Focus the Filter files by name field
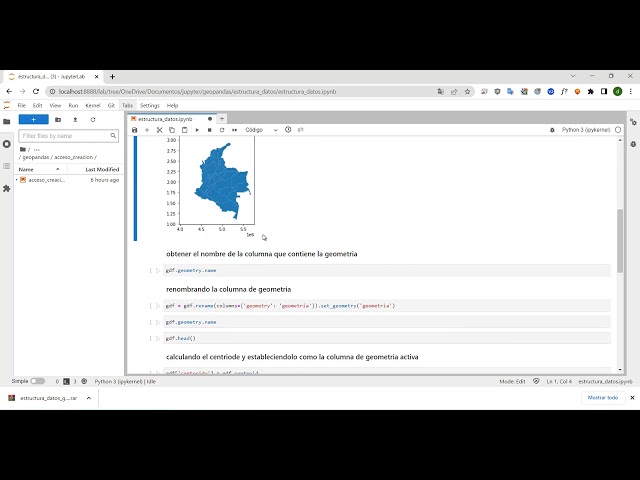 [x=69, y=136]
